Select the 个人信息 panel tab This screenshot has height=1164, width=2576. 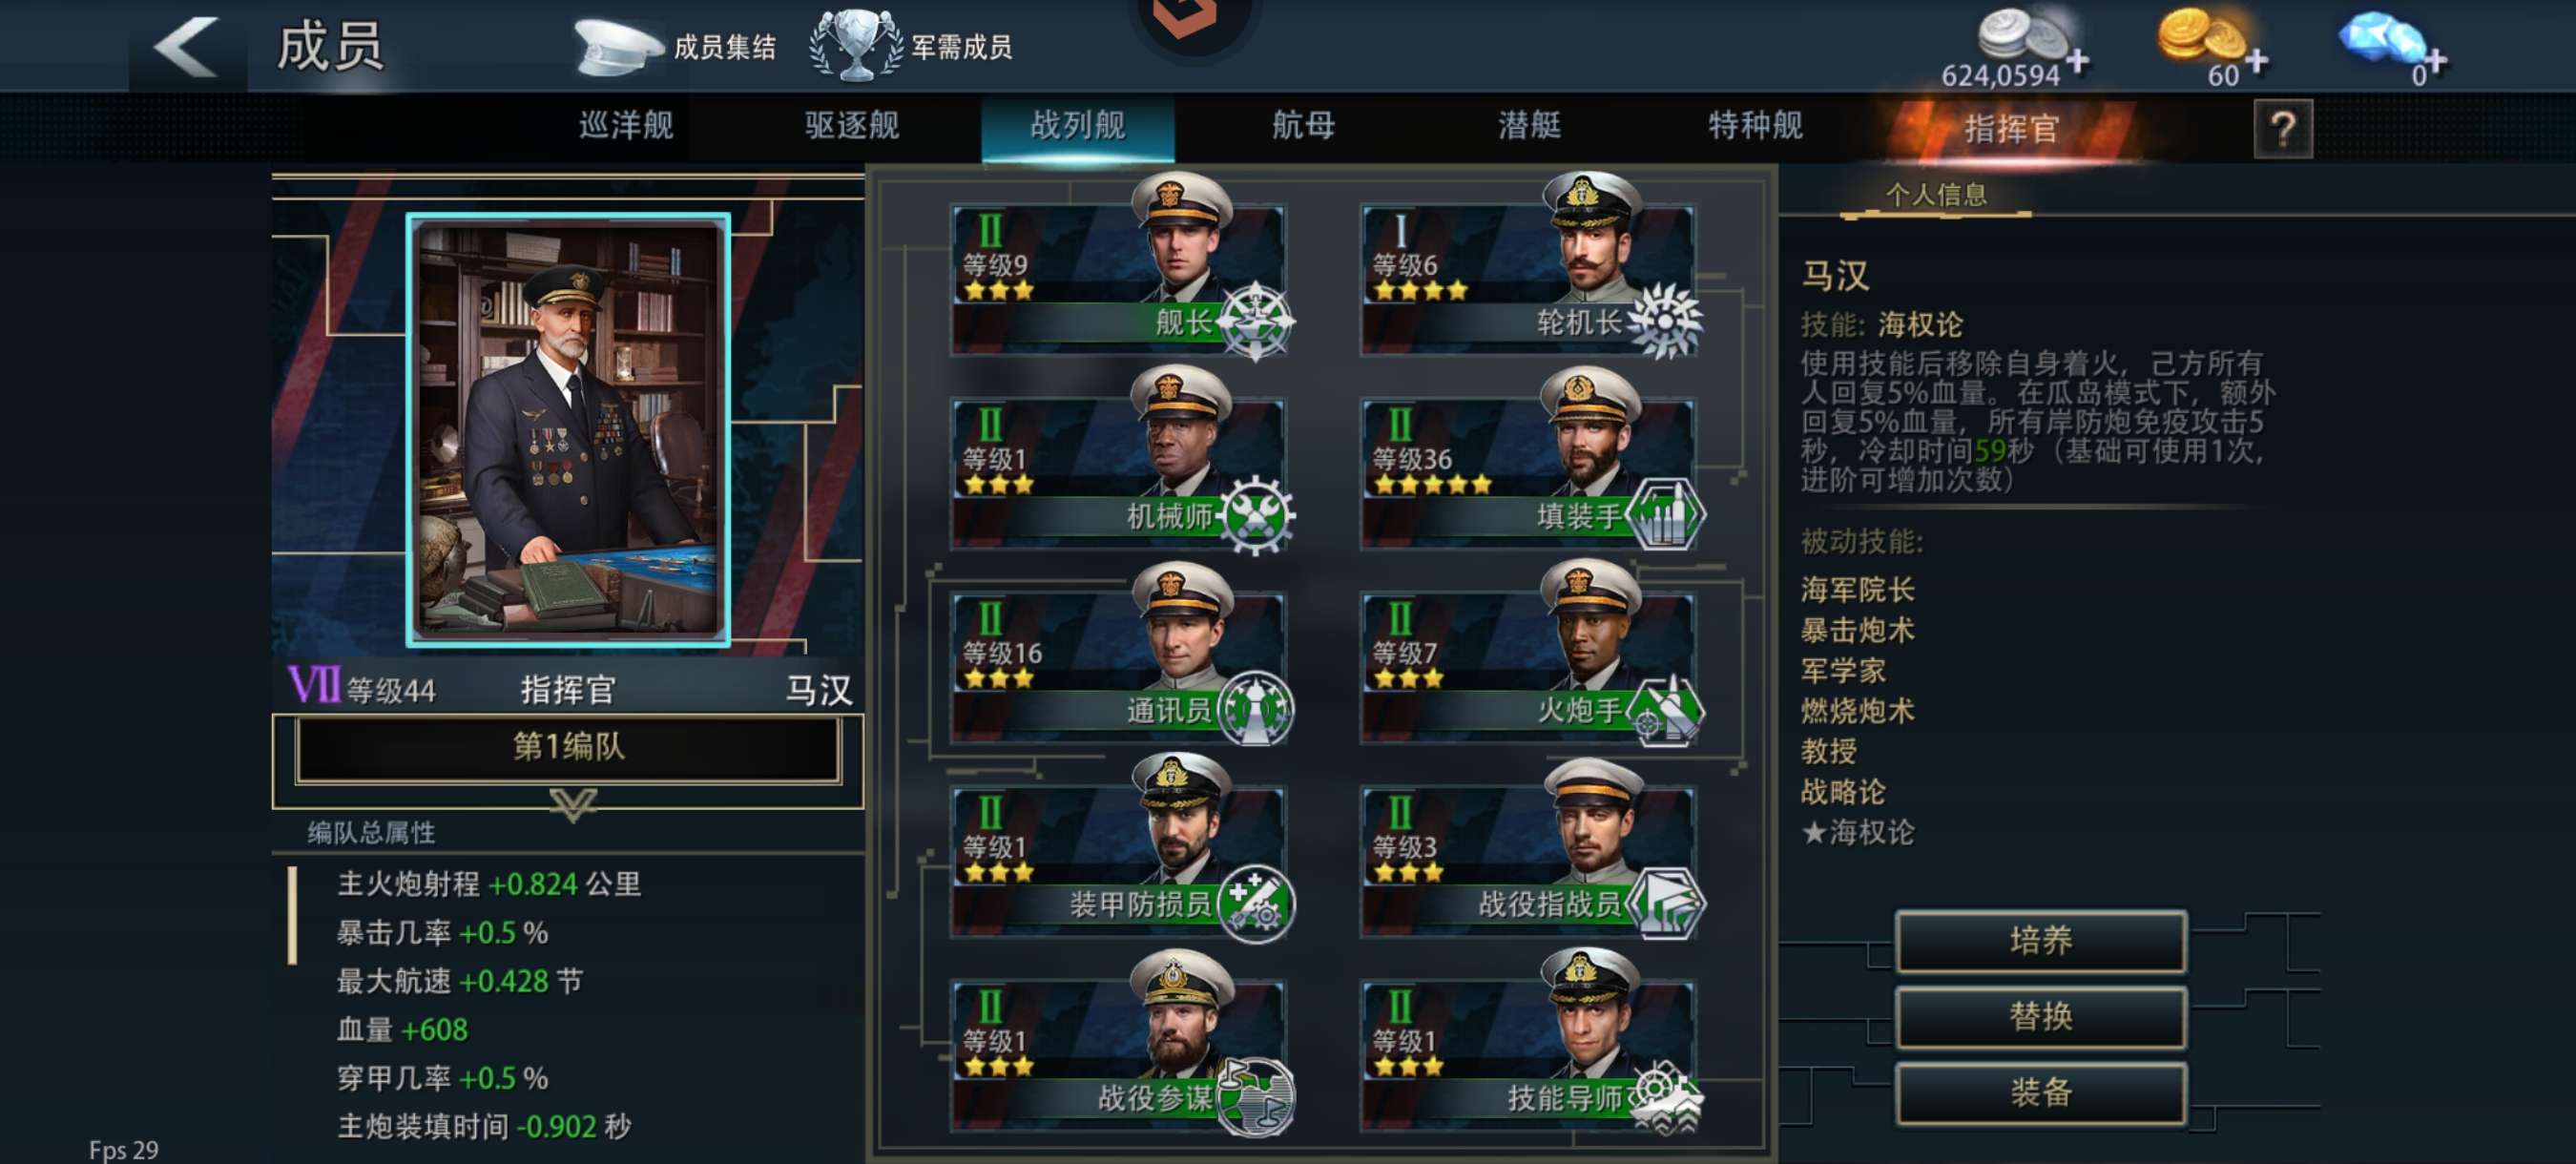click(x=1935, y=194)
